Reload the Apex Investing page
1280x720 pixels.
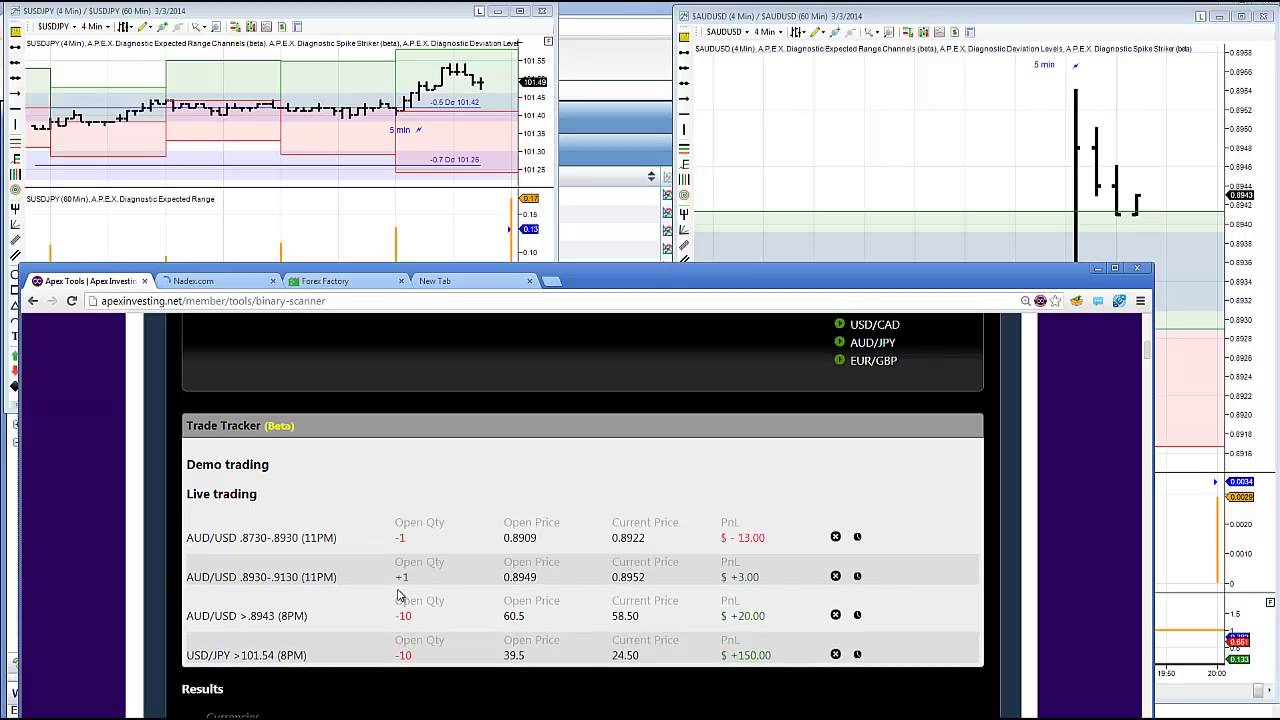72,301
